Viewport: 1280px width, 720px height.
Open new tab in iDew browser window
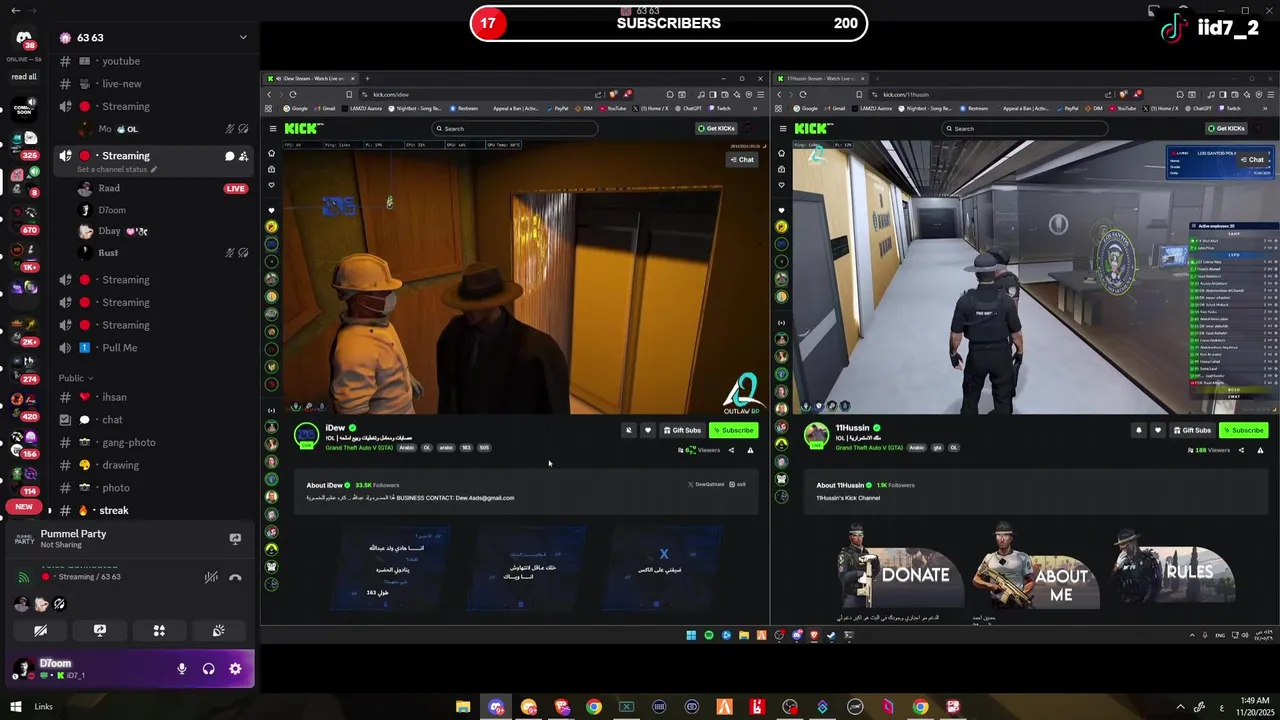tap(367, 78)
